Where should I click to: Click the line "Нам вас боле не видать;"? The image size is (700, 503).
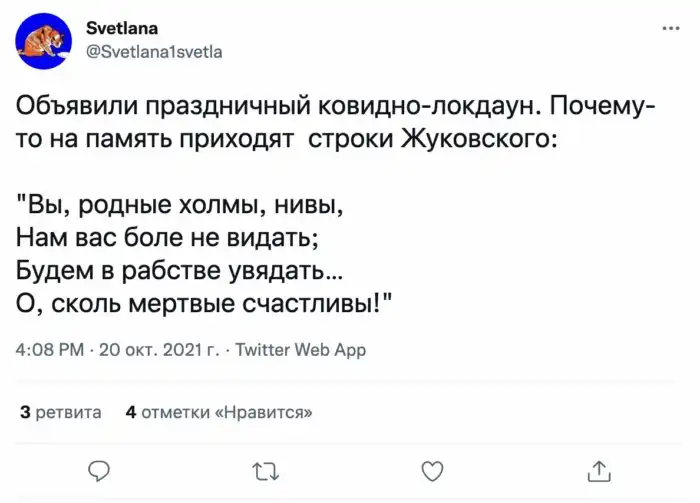point(168,240)
